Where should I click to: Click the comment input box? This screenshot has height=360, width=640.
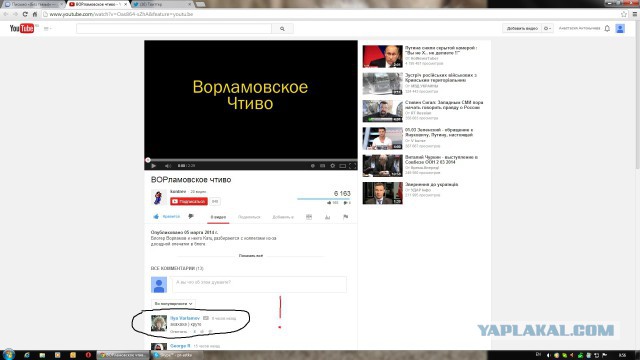coord(259,284)
